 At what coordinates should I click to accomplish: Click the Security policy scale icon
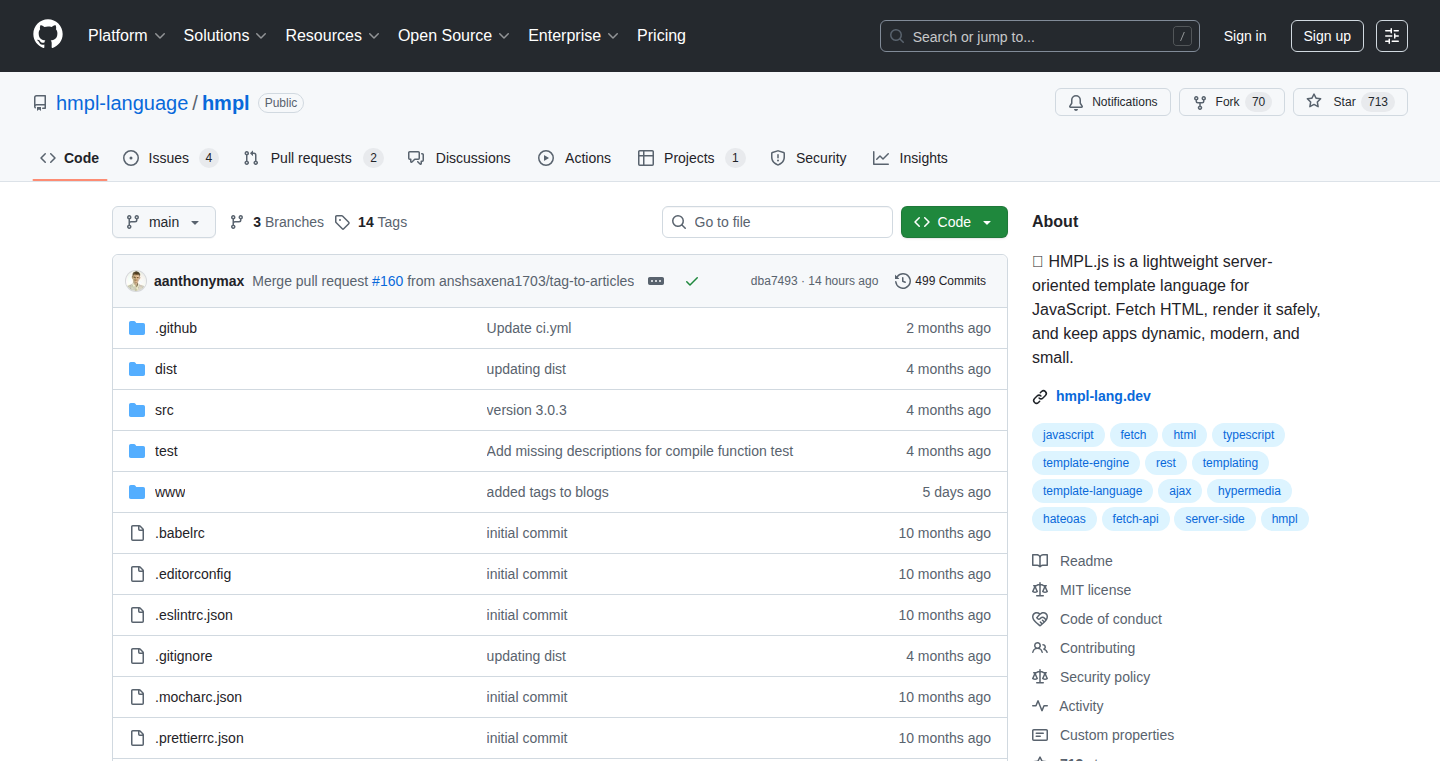(1040, 677)
